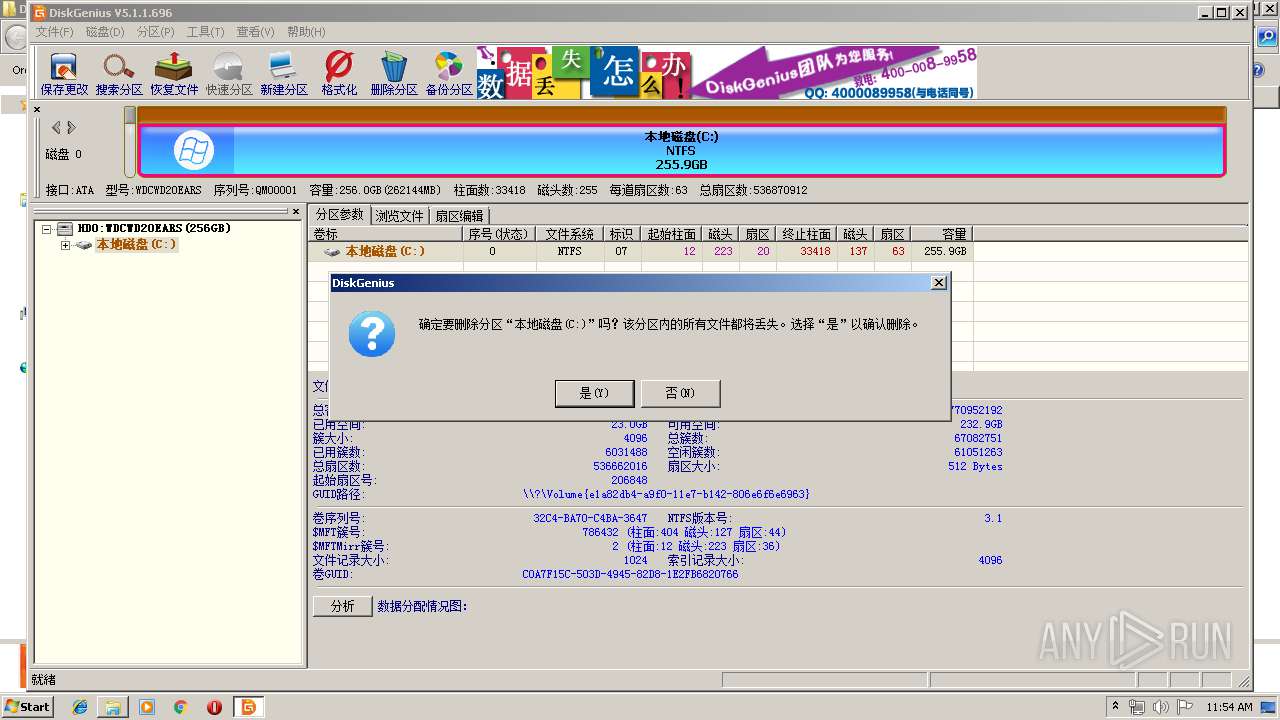Click the 分析 analyze button
The image size is (1280, 720).
342,606
